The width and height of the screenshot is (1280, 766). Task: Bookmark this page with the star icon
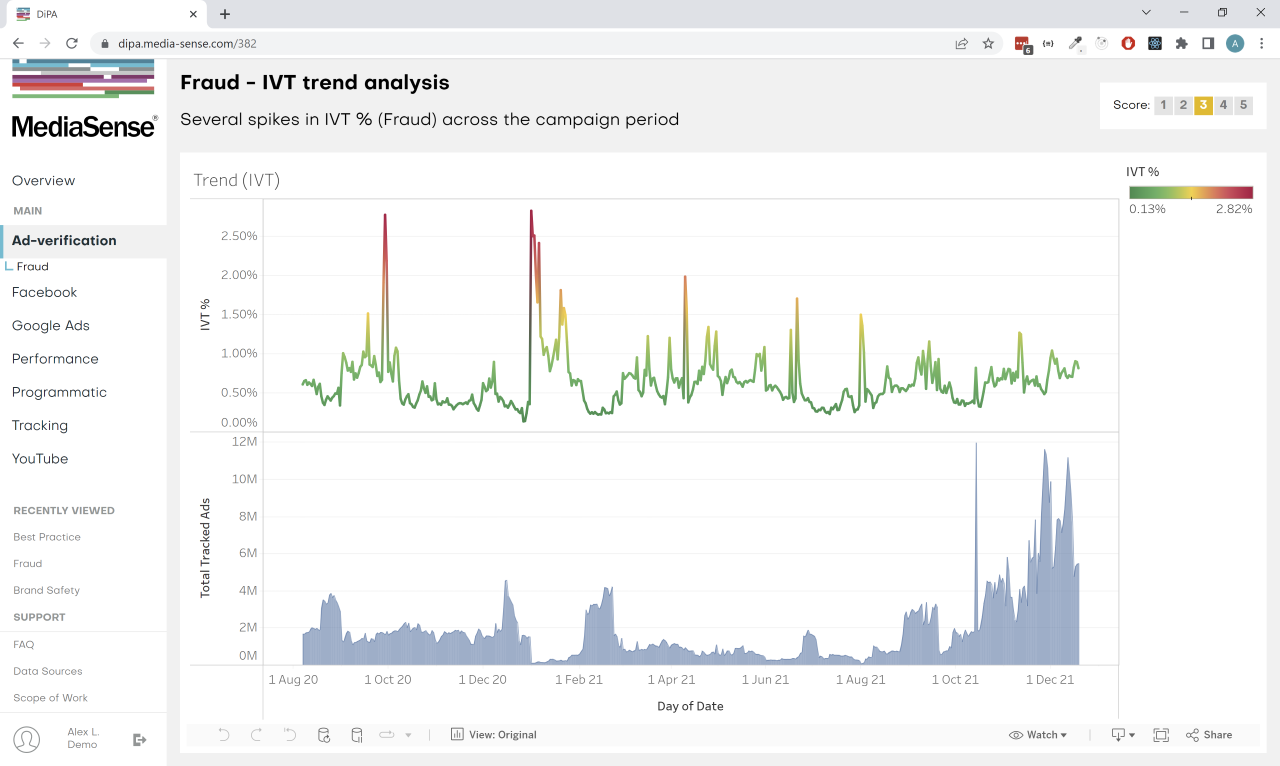(x=988, y=43)
